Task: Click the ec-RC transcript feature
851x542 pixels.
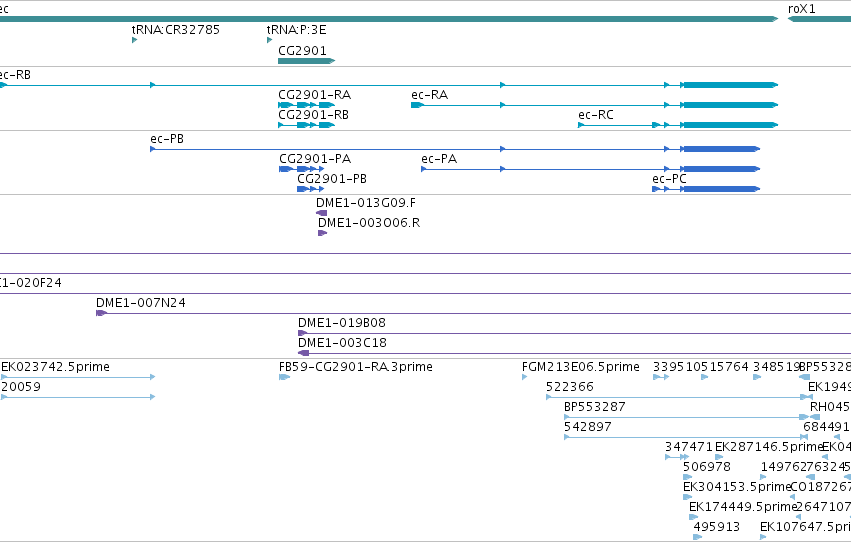Action: point(678,125)
